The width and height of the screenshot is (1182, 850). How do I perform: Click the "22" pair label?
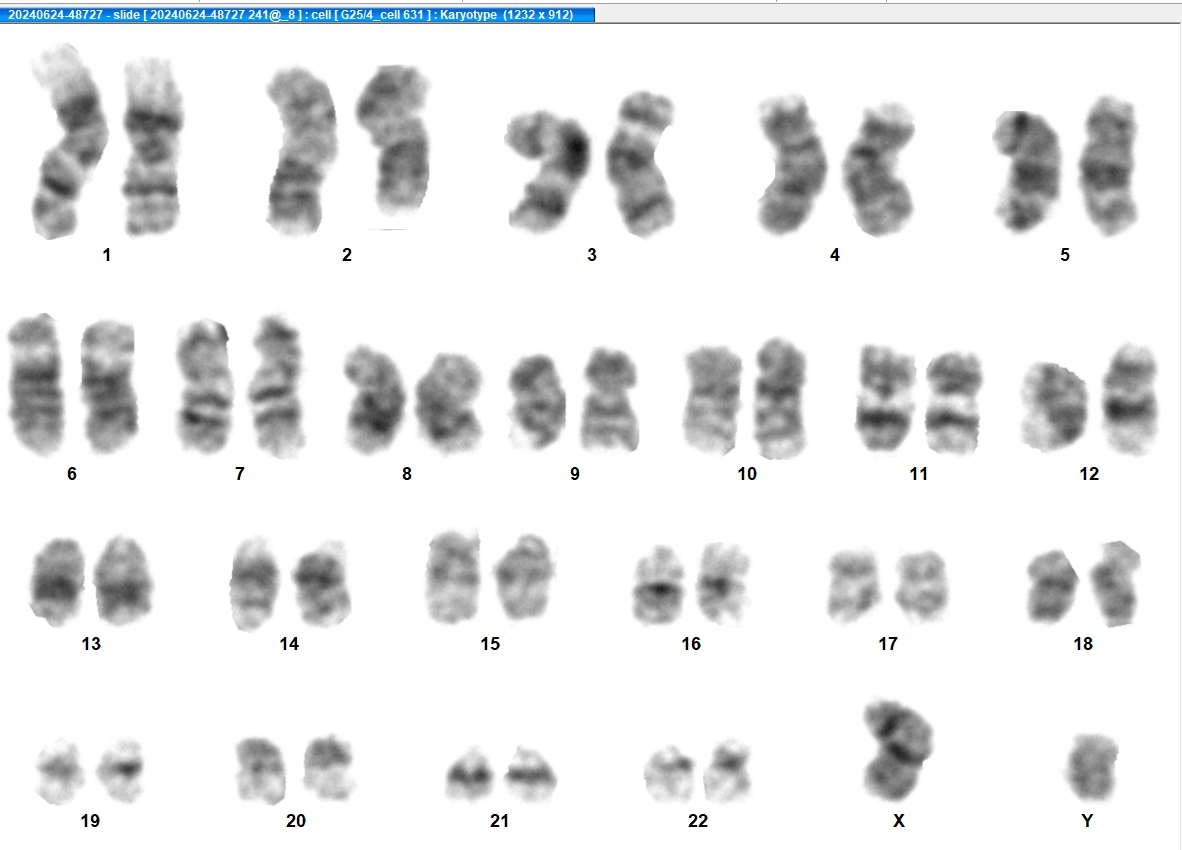698,821
